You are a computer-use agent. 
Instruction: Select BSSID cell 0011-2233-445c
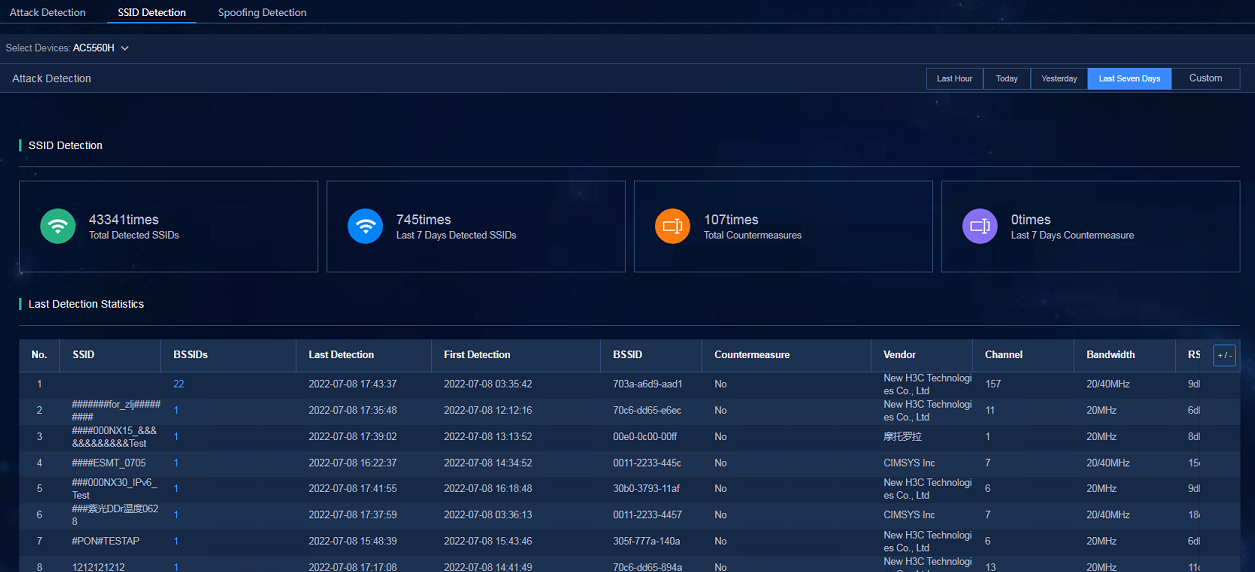tap(647, 462)
